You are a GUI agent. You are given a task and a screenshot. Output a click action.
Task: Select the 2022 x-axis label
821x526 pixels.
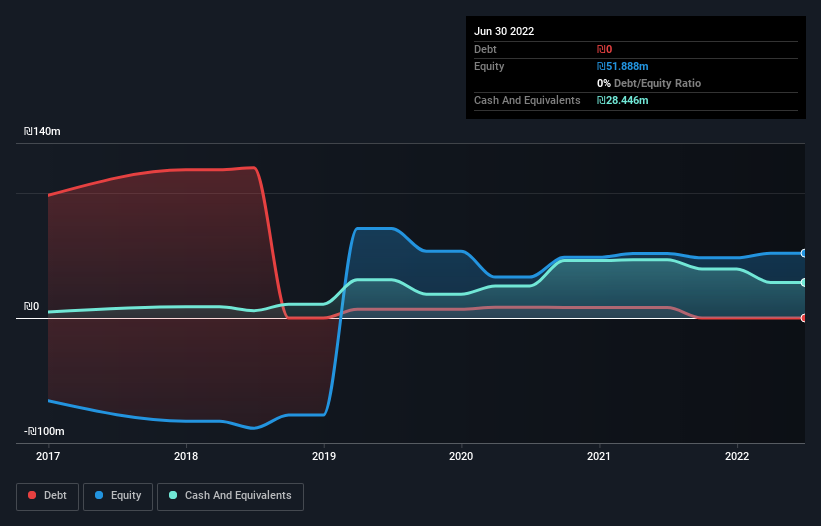point(737,456)
